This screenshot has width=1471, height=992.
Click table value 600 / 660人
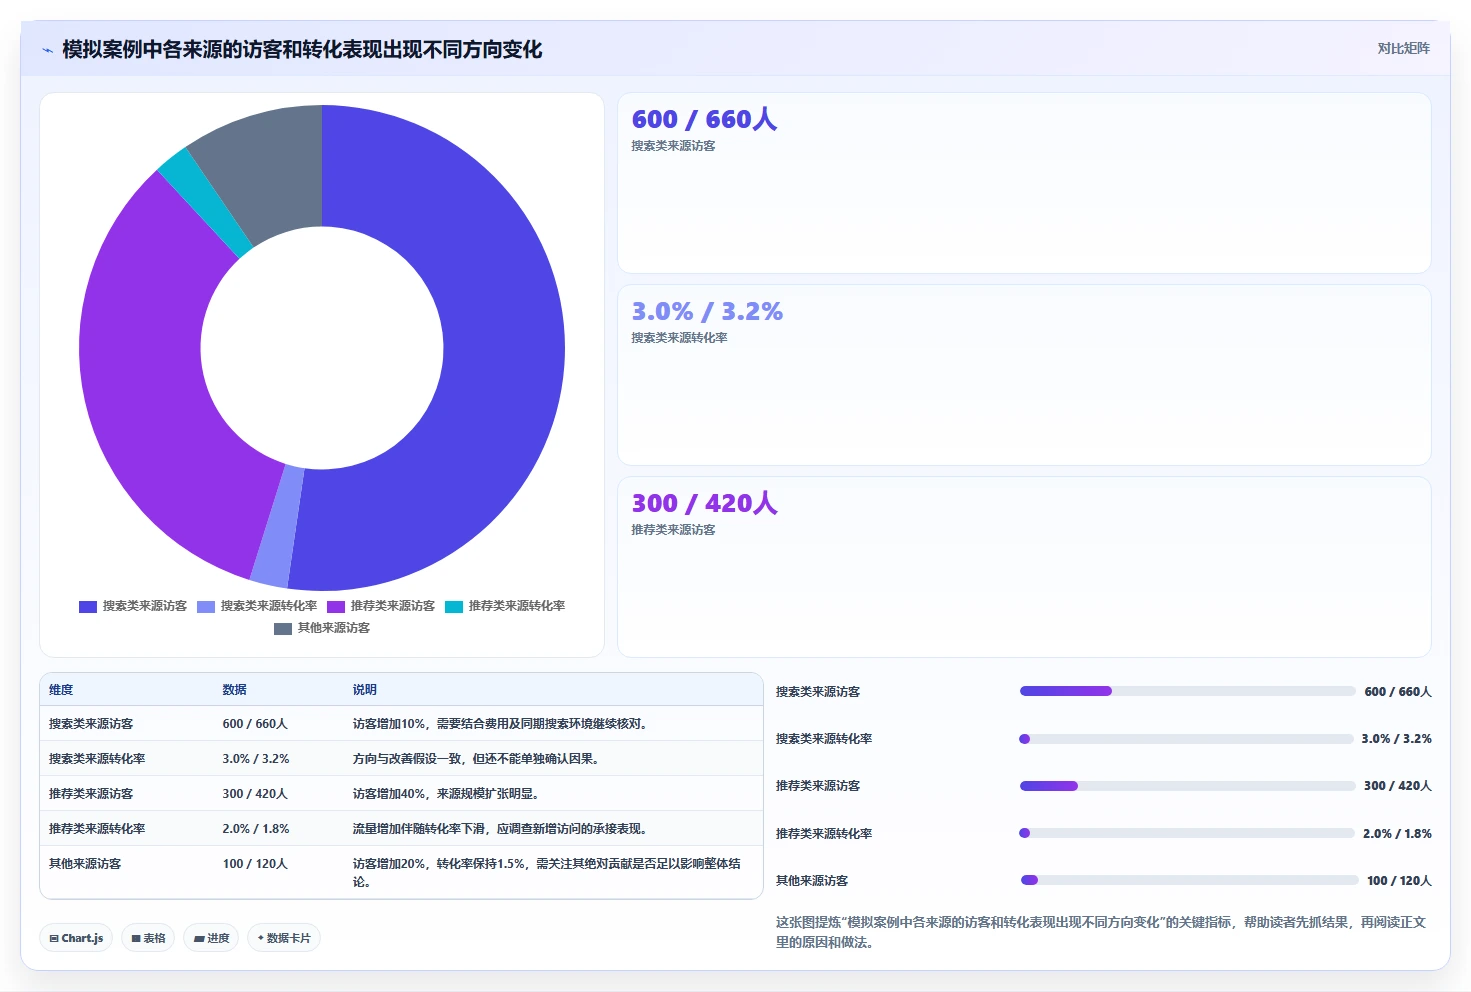[x=255, y=724]
